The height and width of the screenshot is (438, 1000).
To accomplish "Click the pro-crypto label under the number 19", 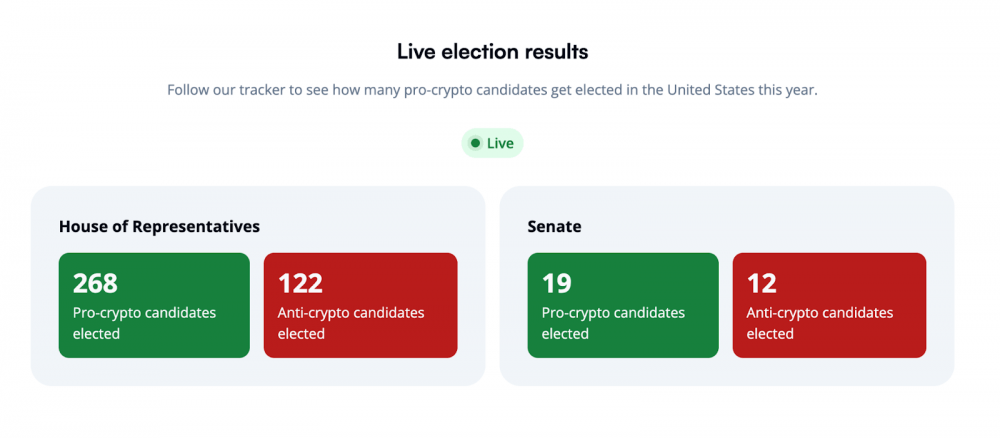I will coord(613,323).
